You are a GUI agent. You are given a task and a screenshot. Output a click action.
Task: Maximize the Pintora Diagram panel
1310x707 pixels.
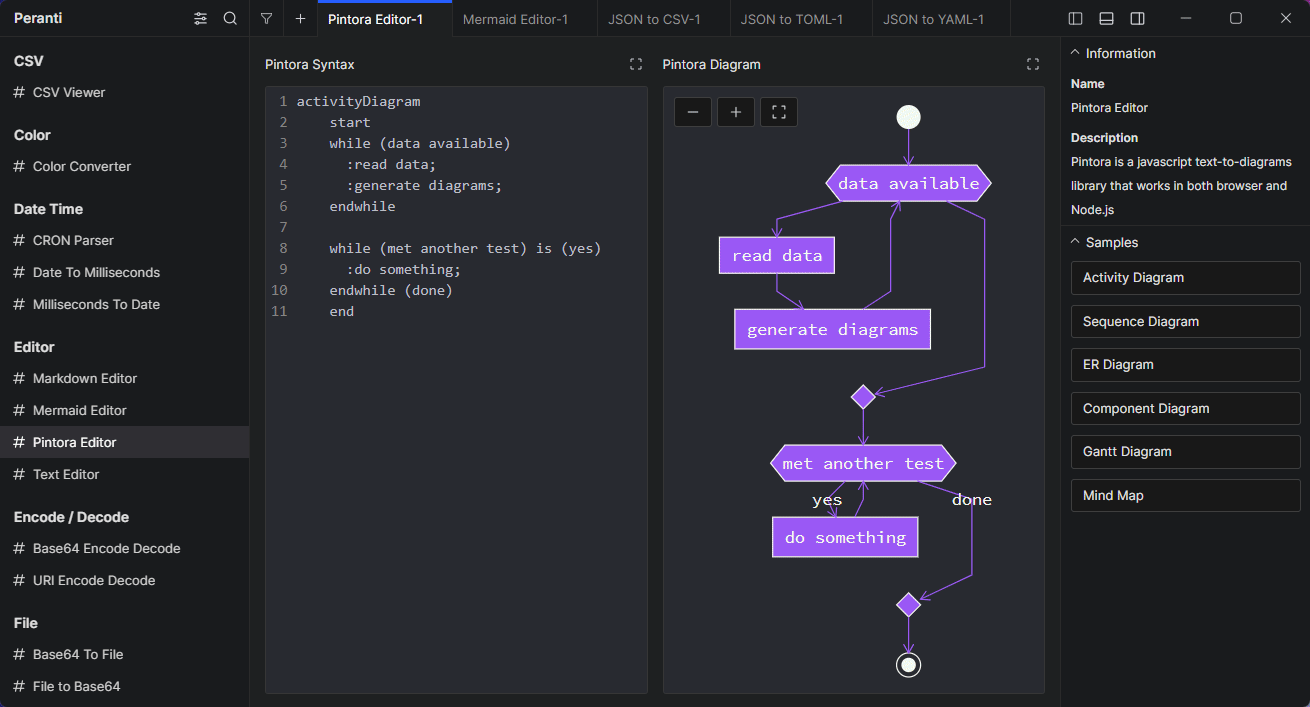pyautogui.click(x=1033, y=64)
